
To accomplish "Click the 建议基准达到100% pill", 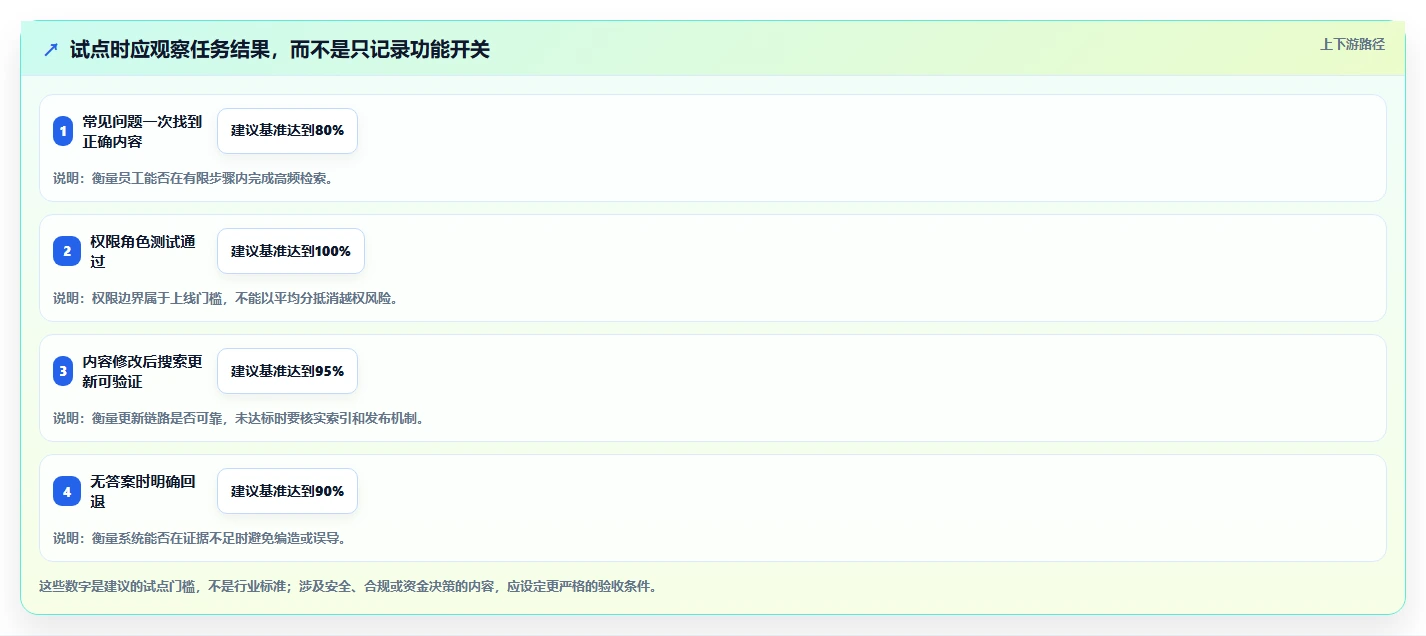I will pyautogui.click(x=291, y=251).
